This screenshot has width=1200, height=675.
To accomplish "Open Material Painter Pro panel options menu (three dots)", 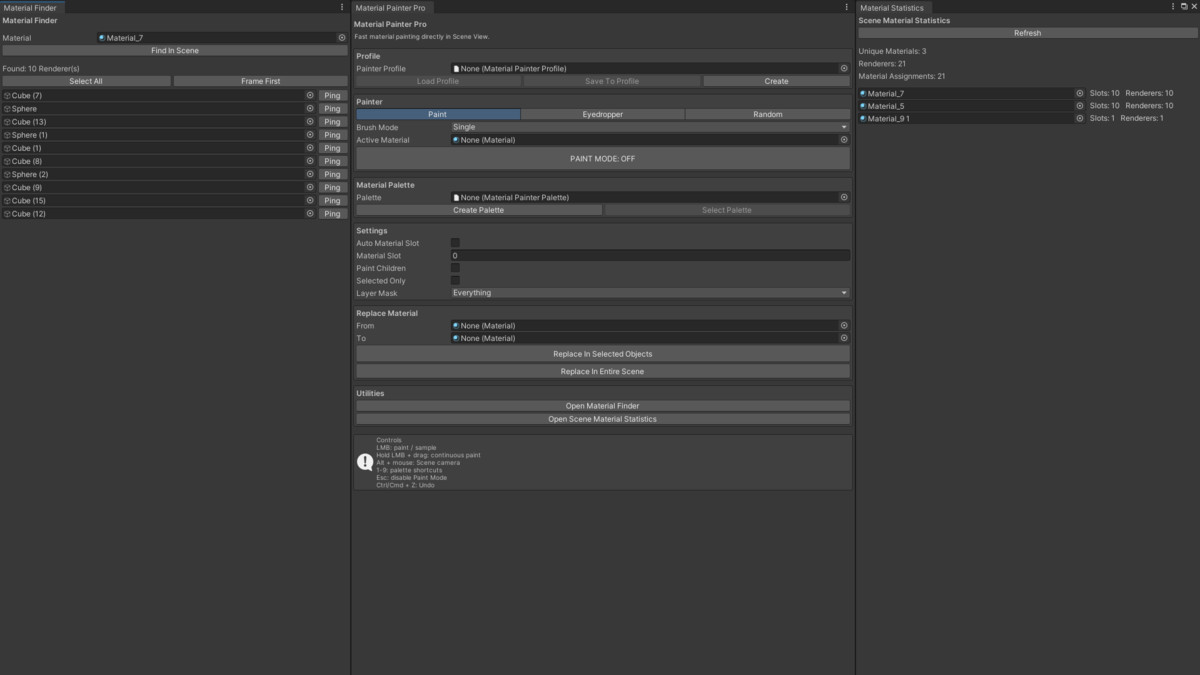I will click(x=847, y=7).
